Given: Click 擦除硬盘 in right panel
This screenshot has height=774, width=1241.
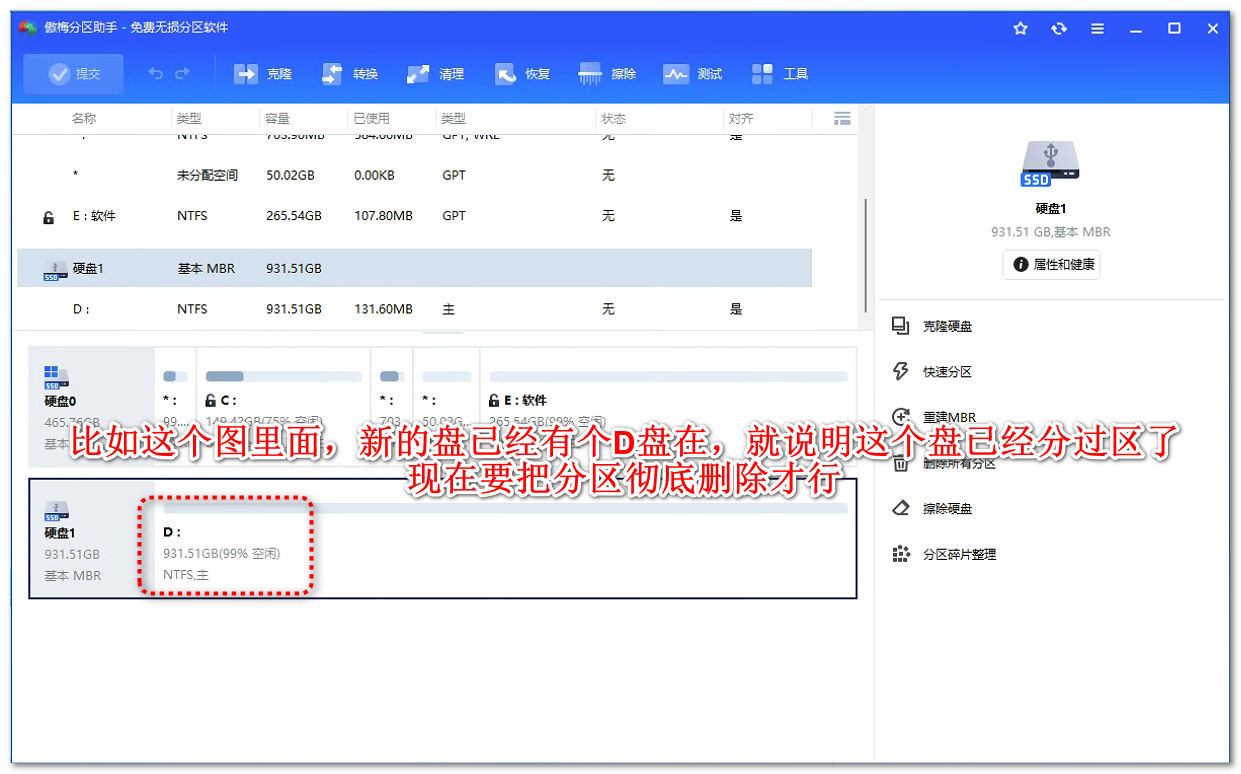Looking at the screenshot, I should point(947,508).
